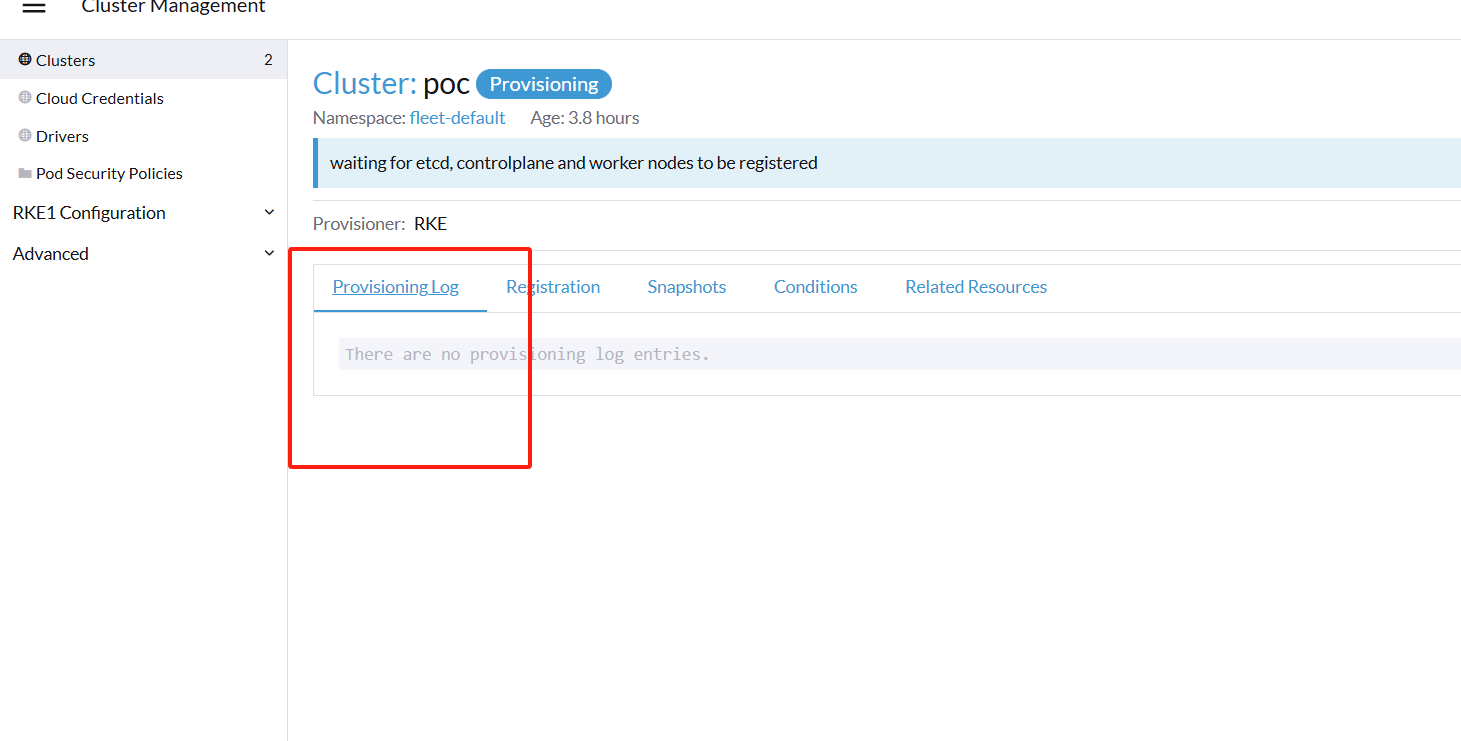
Task: Click the cluster name poc
Action: [x=446, y=84]
